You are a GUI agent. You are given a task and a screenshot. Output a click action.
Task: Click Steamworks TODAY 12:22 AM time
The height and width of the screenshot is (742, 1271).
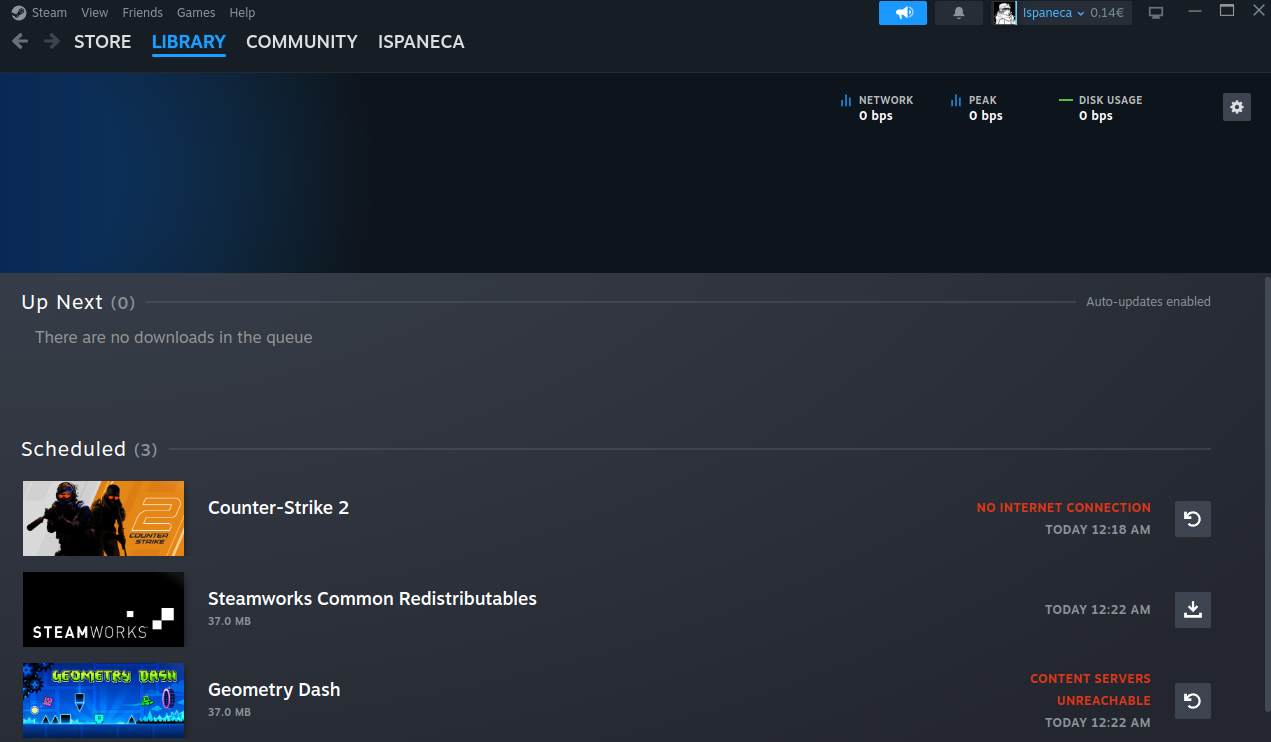click(1098, 610)
